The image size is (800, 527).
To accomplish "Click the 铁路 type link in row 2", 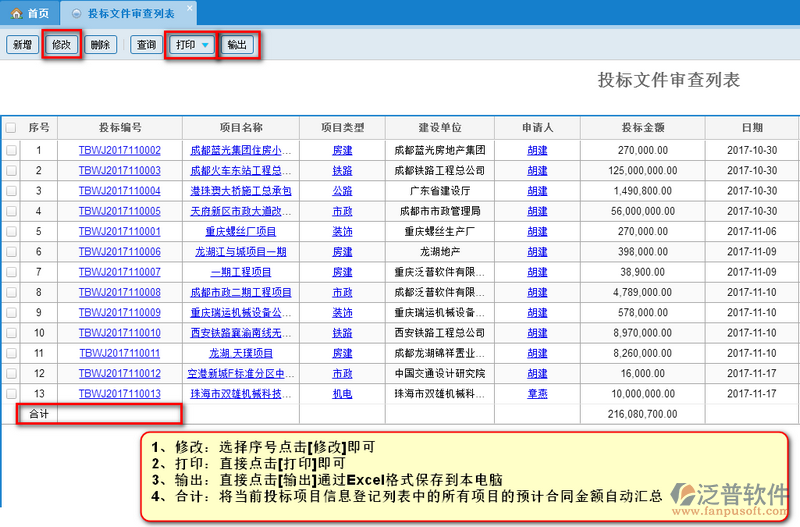I will pyautogui.click(x=342, y=170).
